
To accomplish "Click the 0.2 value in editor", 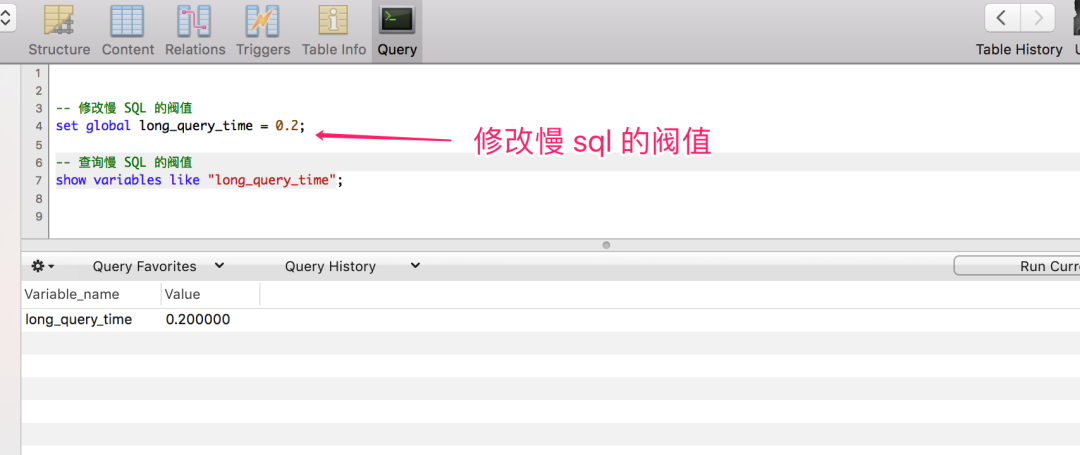I will click(x=287, y=126).
